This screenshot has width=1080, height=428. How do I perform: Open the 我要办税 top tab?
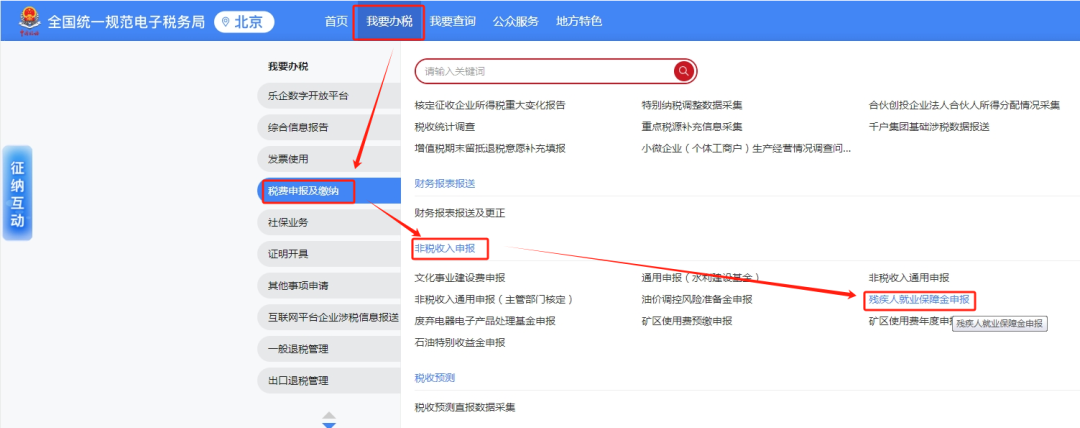pos(388,21)
